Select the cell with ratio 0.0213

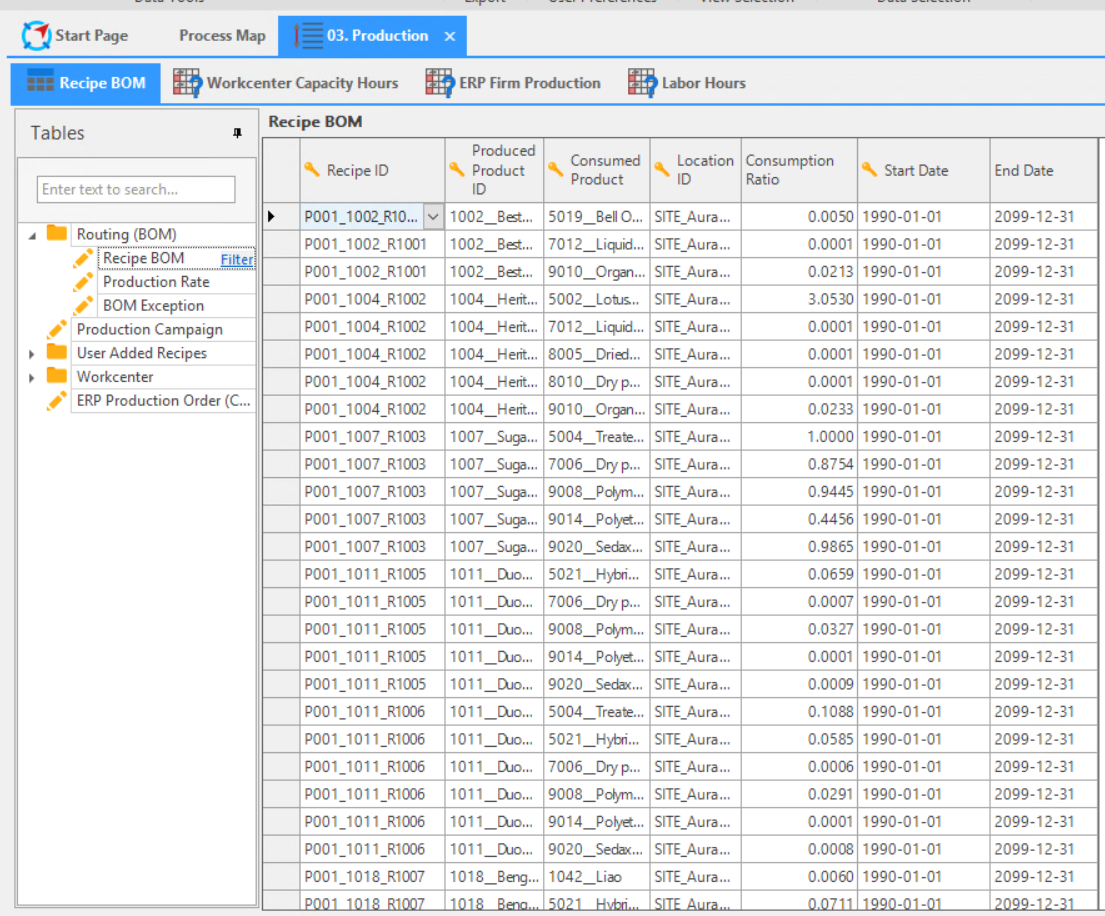pos(799,272)
